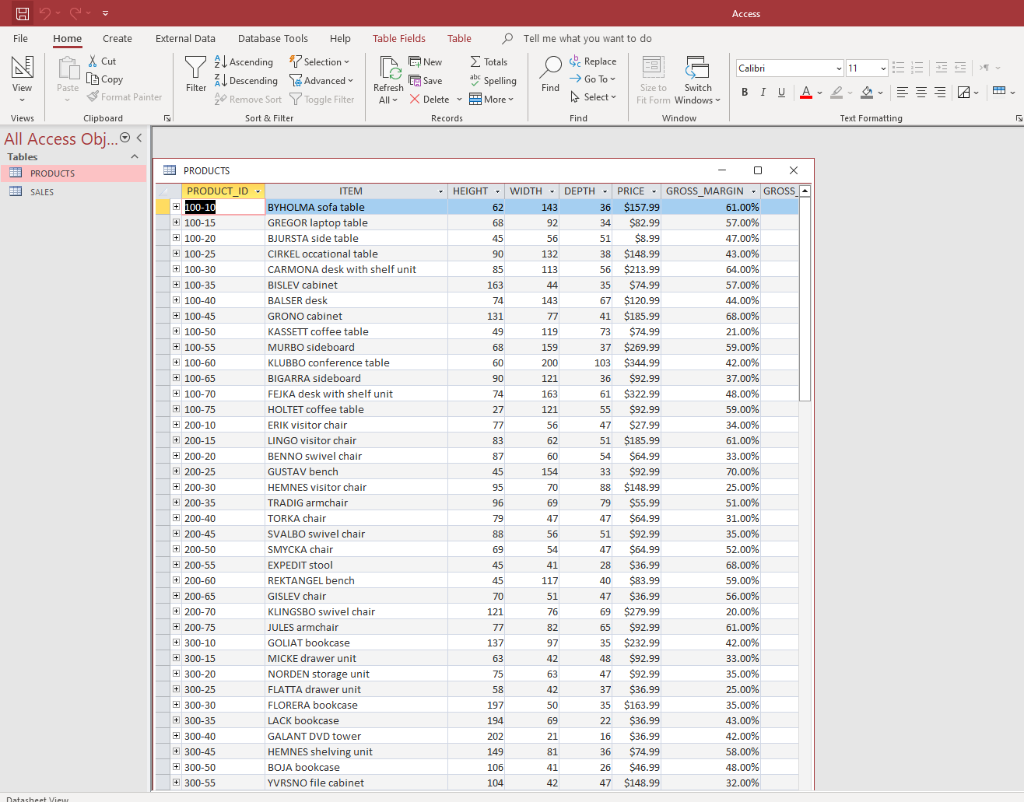Open the font name dropdown showing Calibri
This screenshot has width=1024, height=802.
pyautogui.click(x=838, y=68)
